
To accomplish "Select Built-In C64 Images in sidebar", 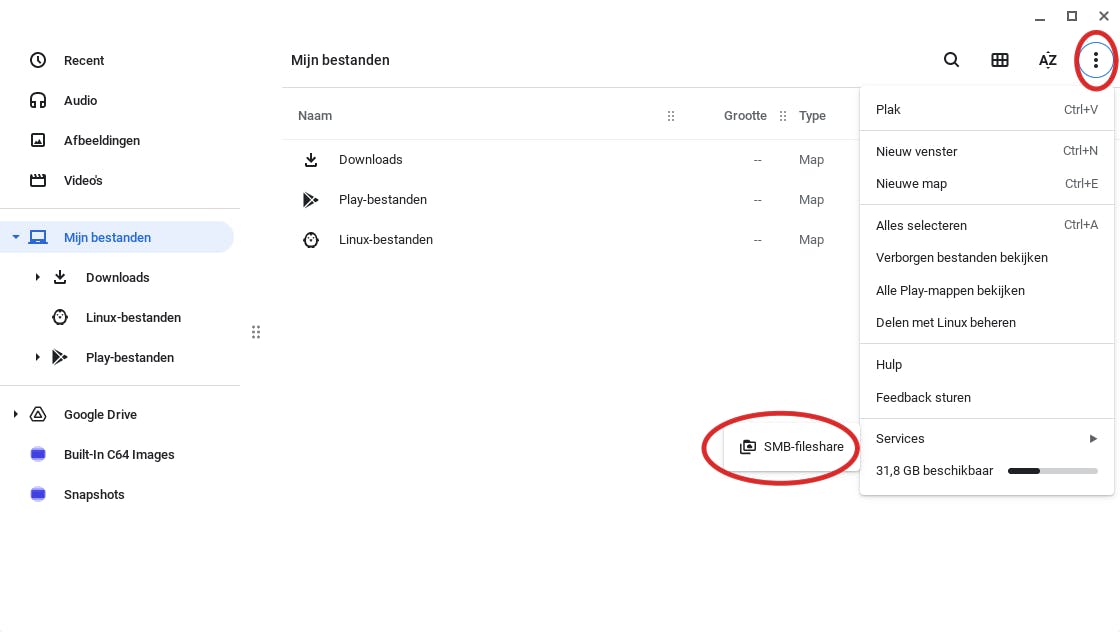I will pyautogui.click(x=118, y=454).
